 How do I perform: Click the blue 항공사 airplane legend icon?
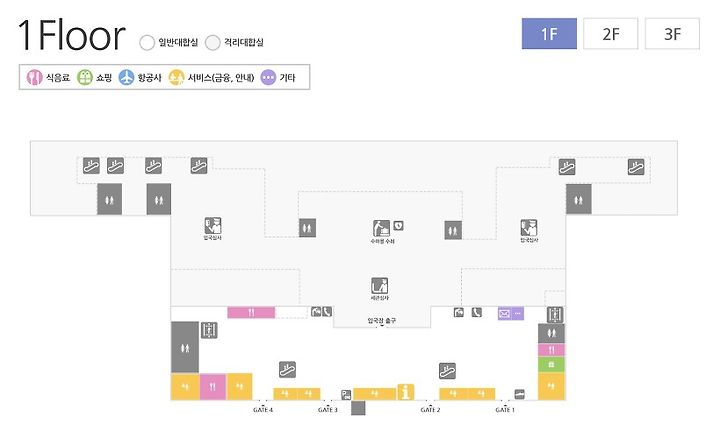(126, 78)
